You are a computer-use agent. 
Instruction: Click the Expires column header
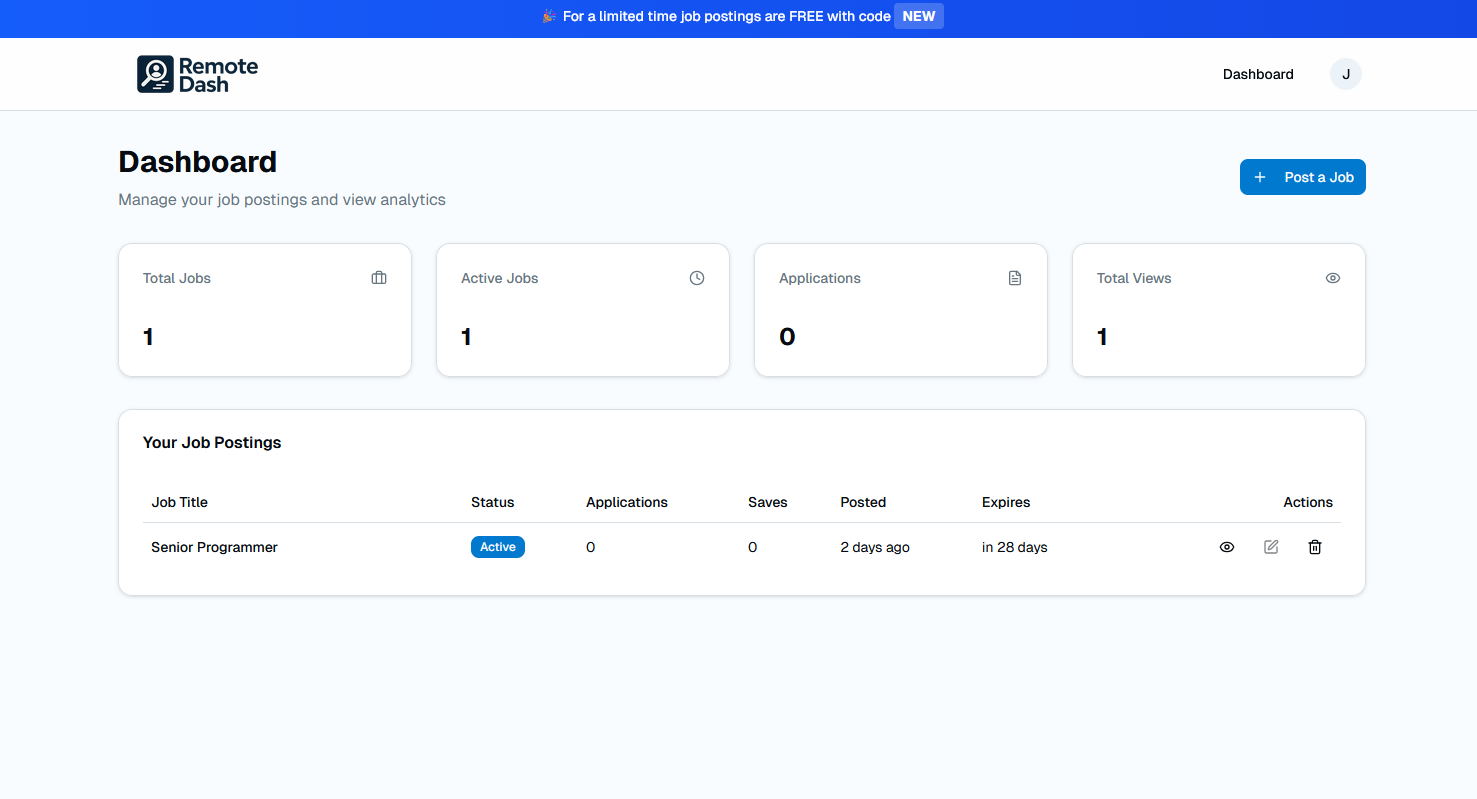coord(1006,502)
